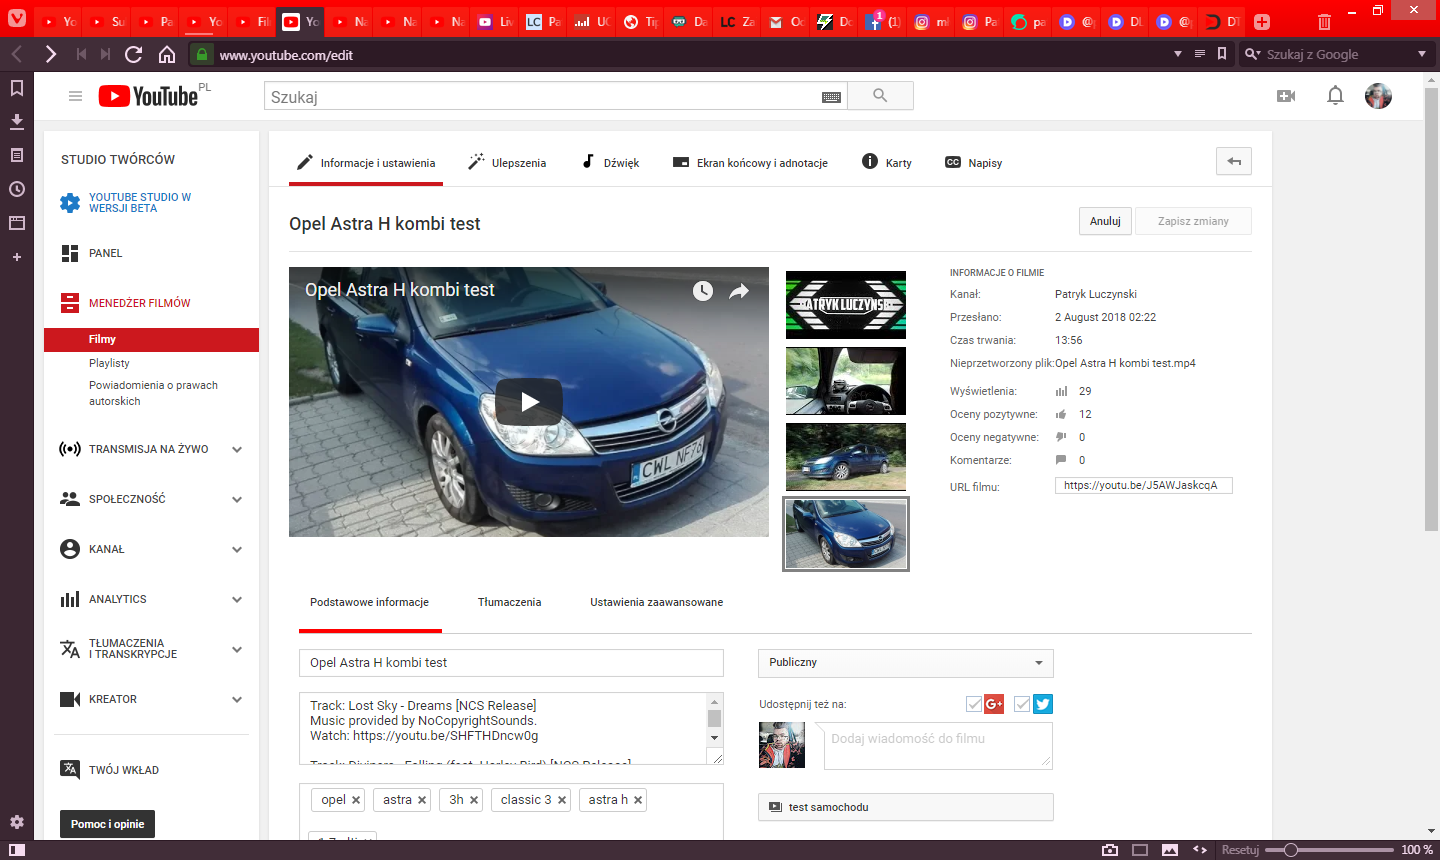1440x860 pixels.
Task: Expand Kanał section
Action: click(x=237, y=550)
